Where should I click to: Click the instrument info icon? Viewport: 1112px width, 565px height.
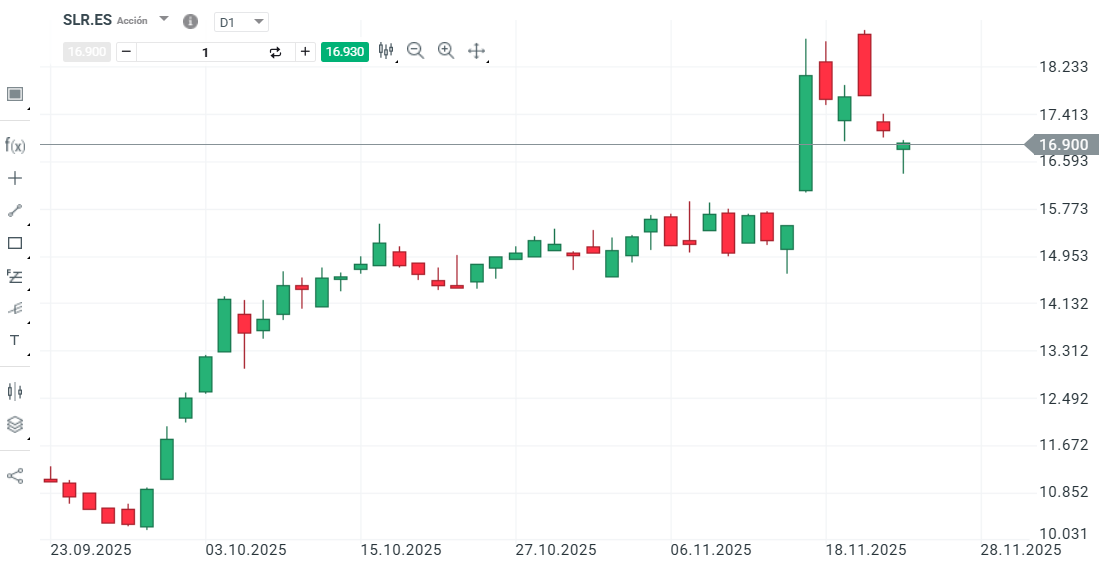pos(190,21)
